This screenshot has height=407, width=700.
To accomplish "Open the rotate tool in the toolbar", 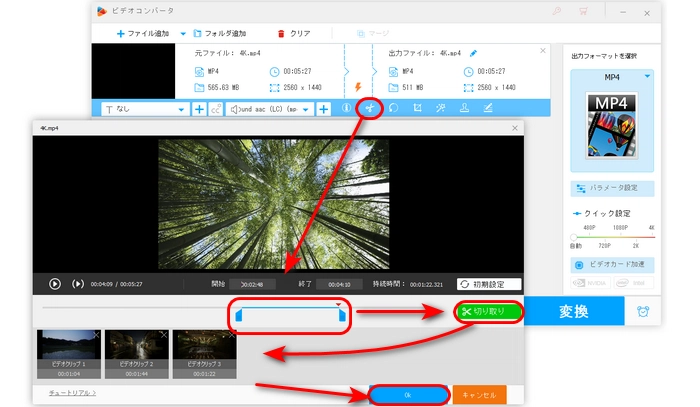I will pos(393,108).
